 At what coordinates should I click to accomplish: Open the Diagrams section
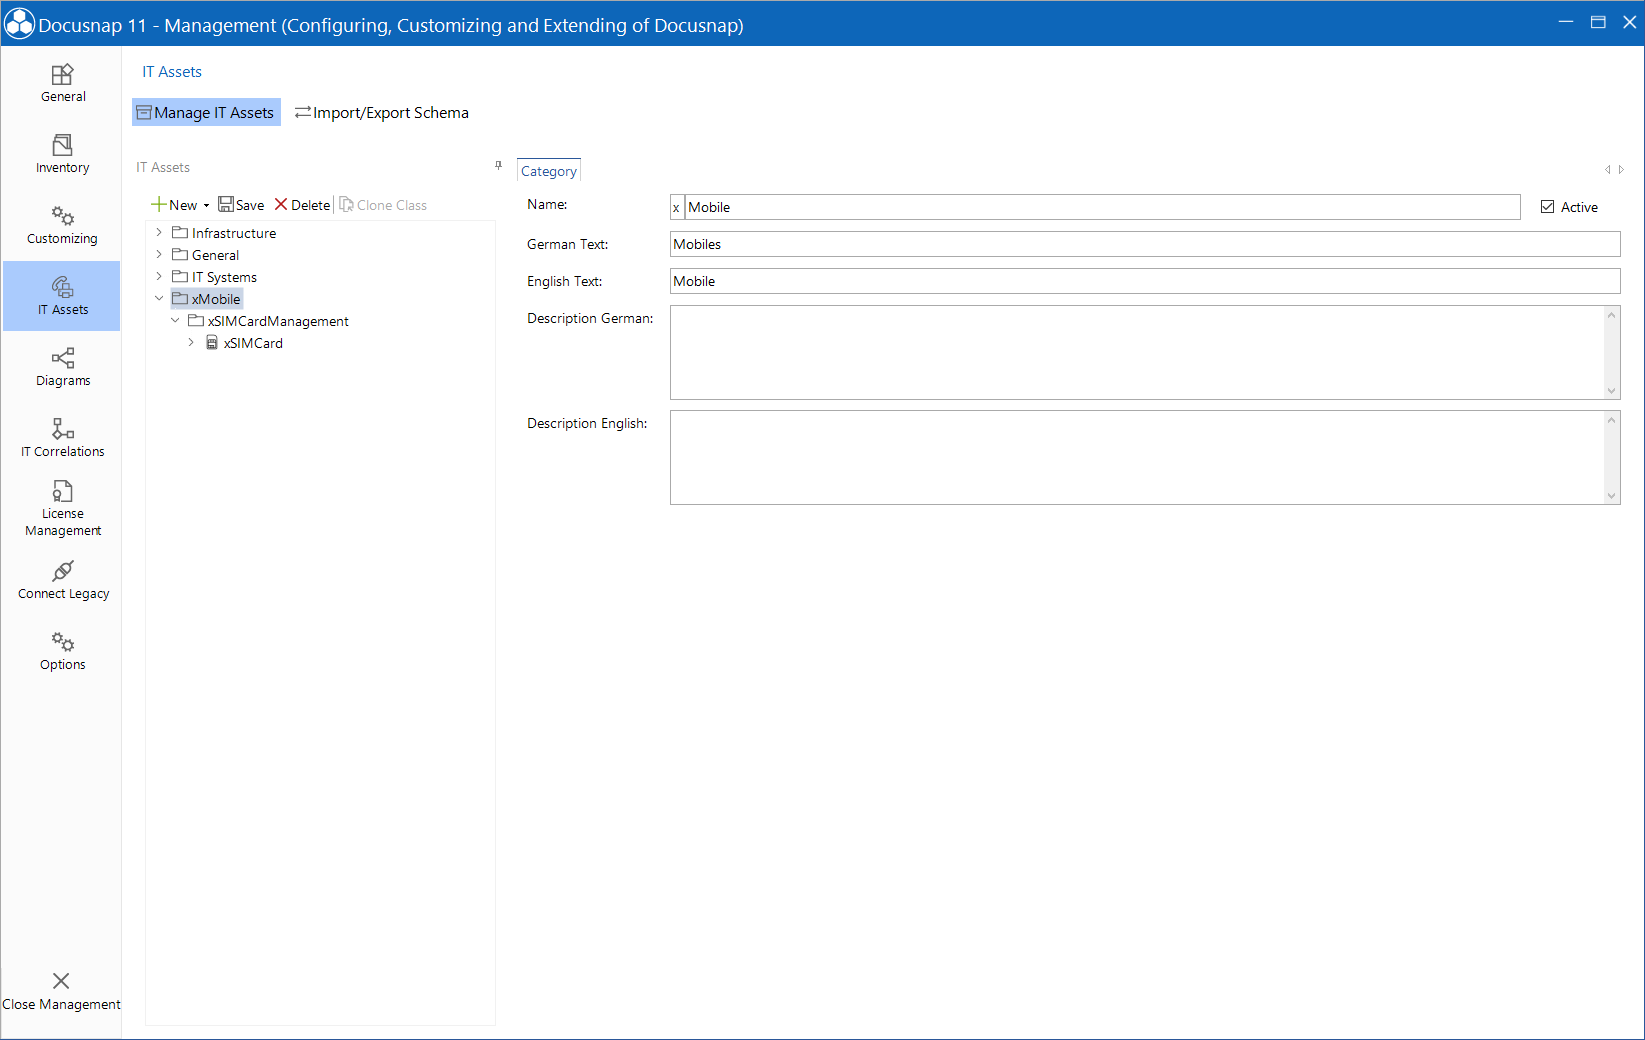point(62,366)
